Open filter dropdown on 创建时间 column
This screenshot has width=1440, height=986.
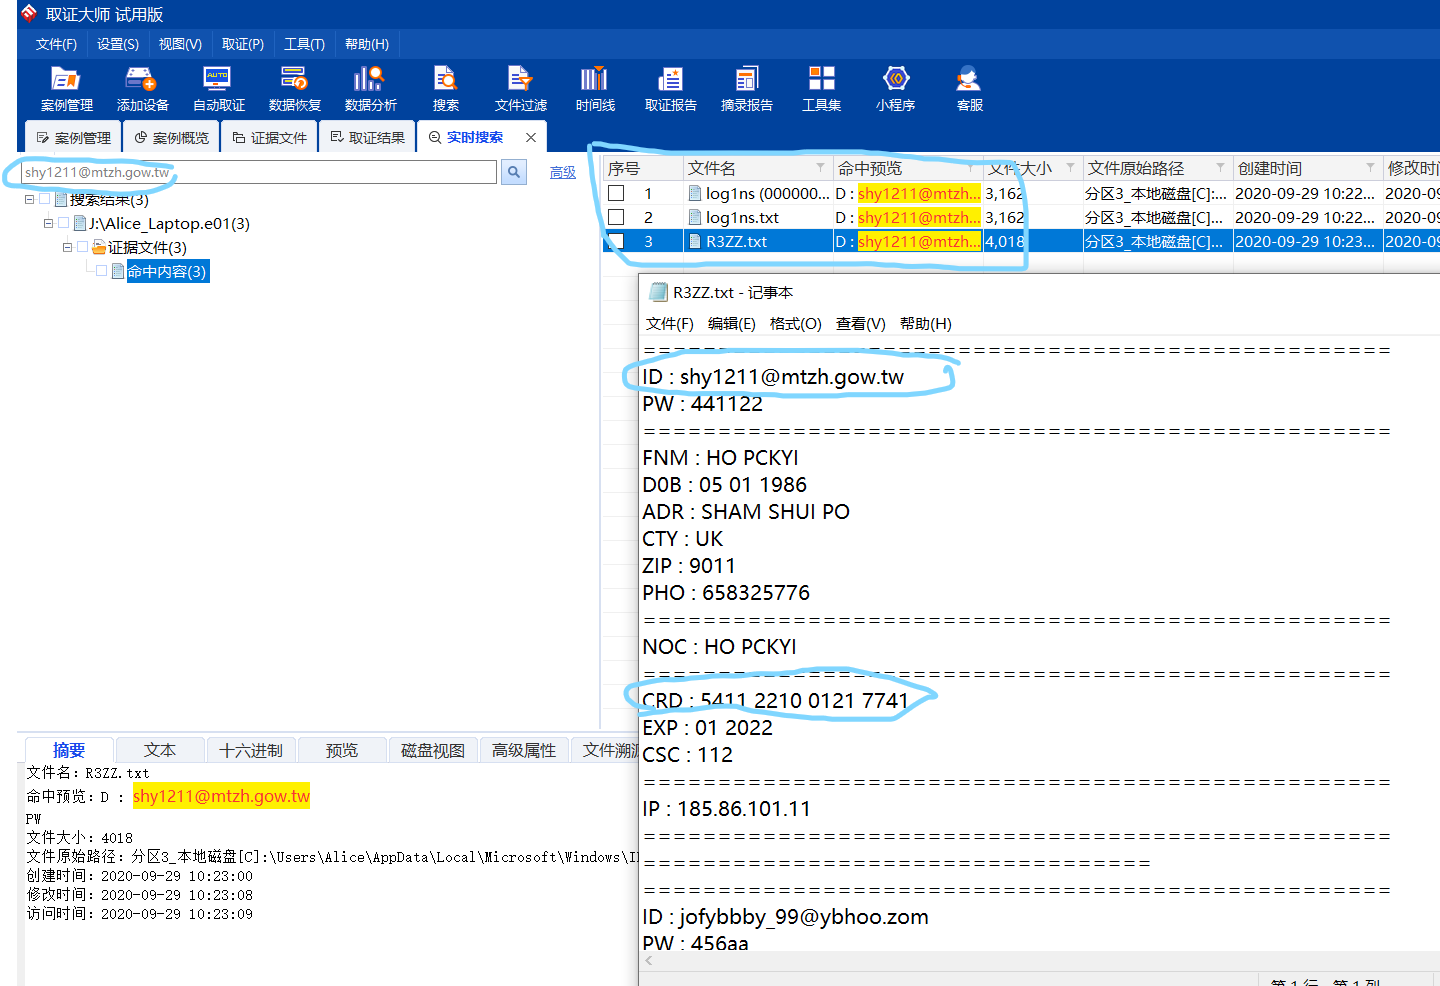click(1370, 168)
